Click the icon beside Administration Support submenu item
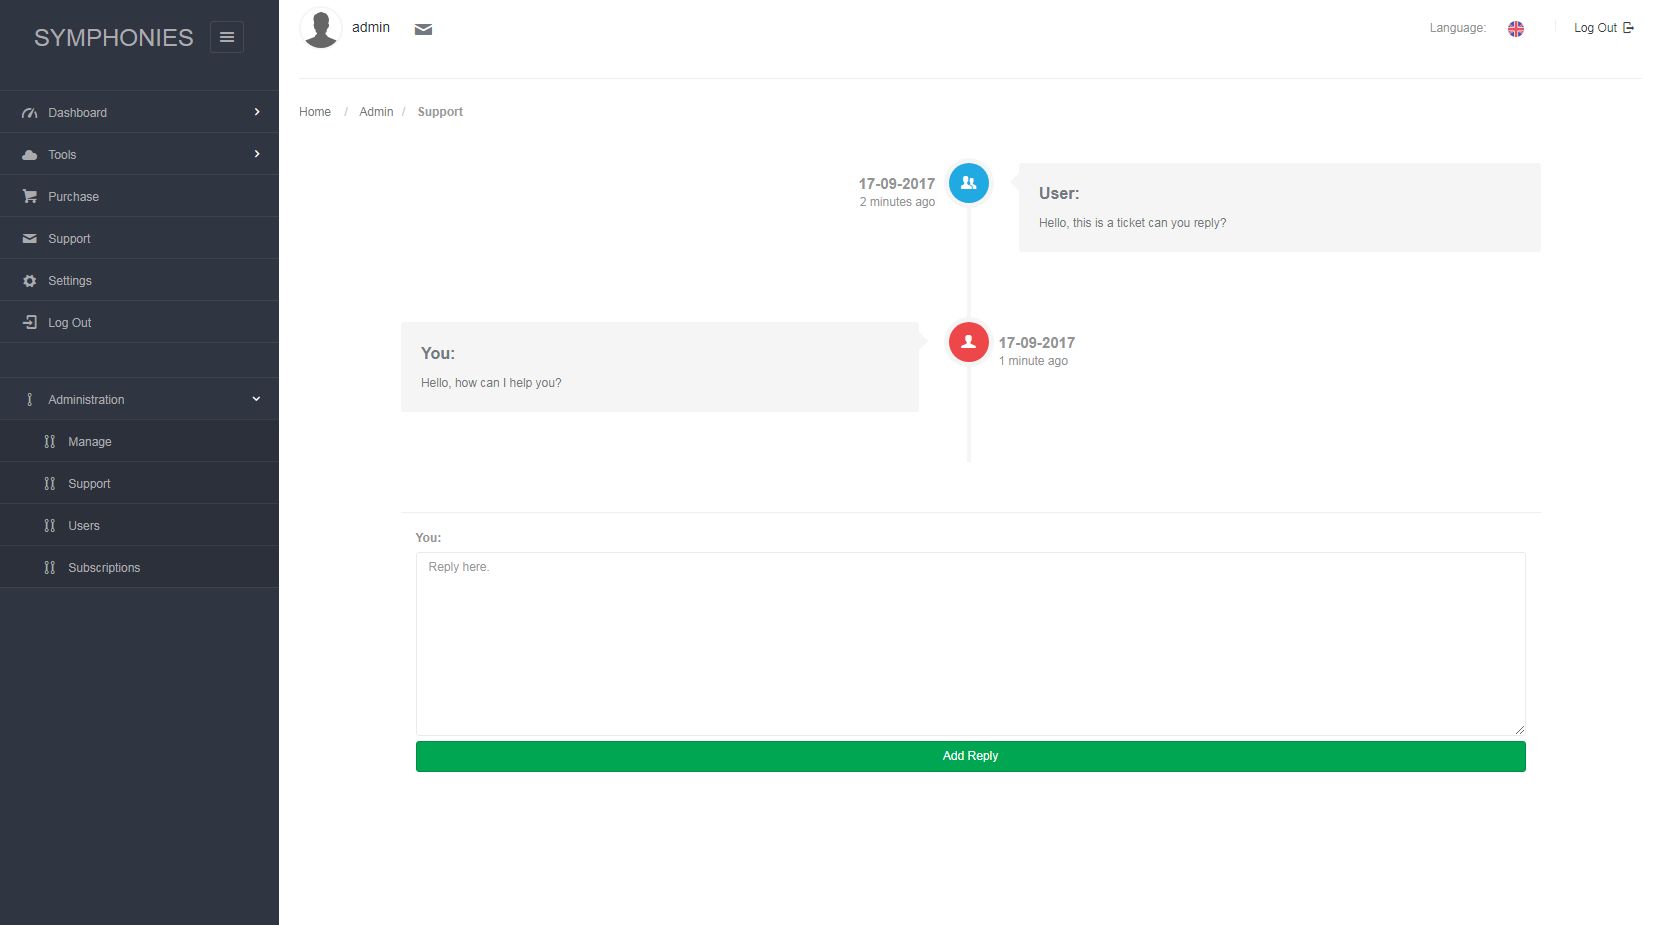Screen dimensions: 1653x925 [x=50, y=484]
